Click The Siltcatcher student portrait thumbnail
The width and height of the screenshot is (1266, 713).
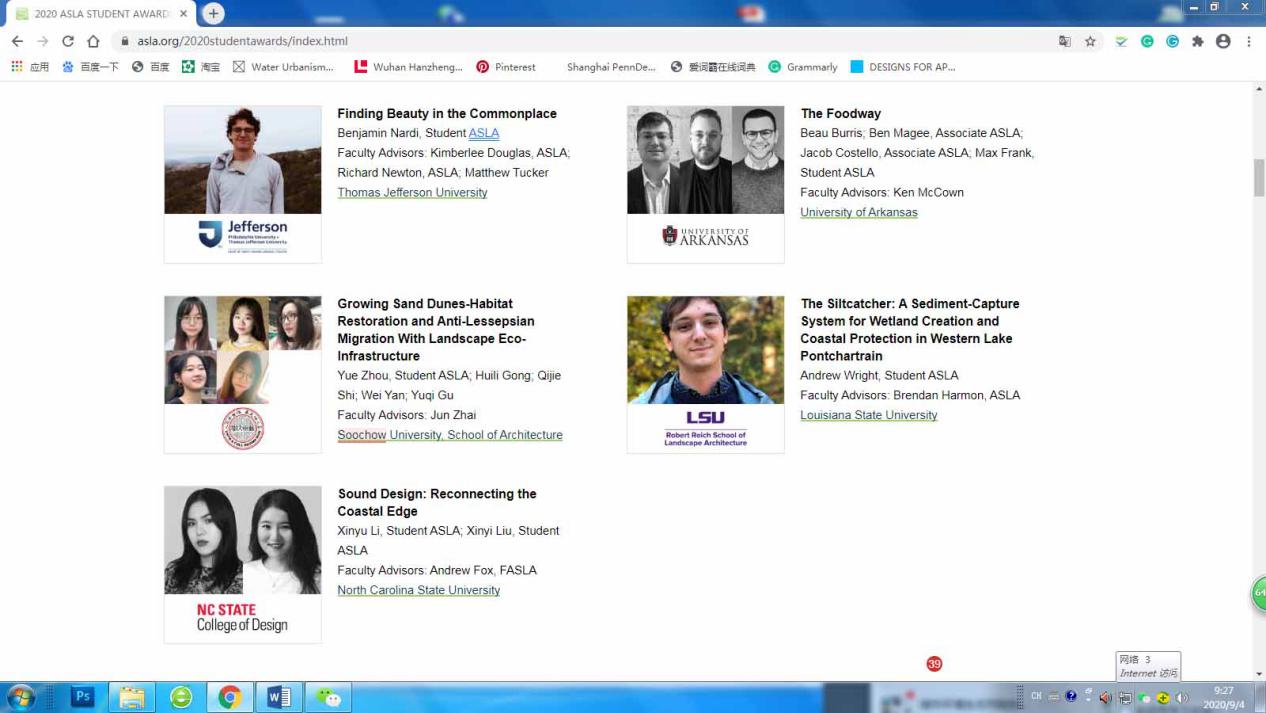(705, 350)
